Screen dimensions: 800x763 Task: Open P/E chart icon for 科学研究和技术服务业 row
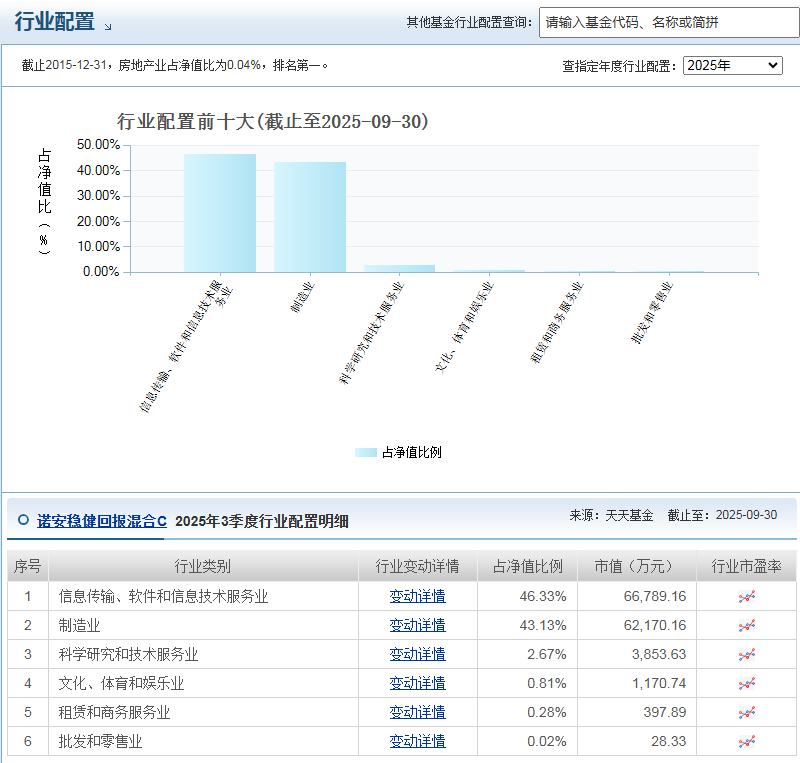coord(746,654)
